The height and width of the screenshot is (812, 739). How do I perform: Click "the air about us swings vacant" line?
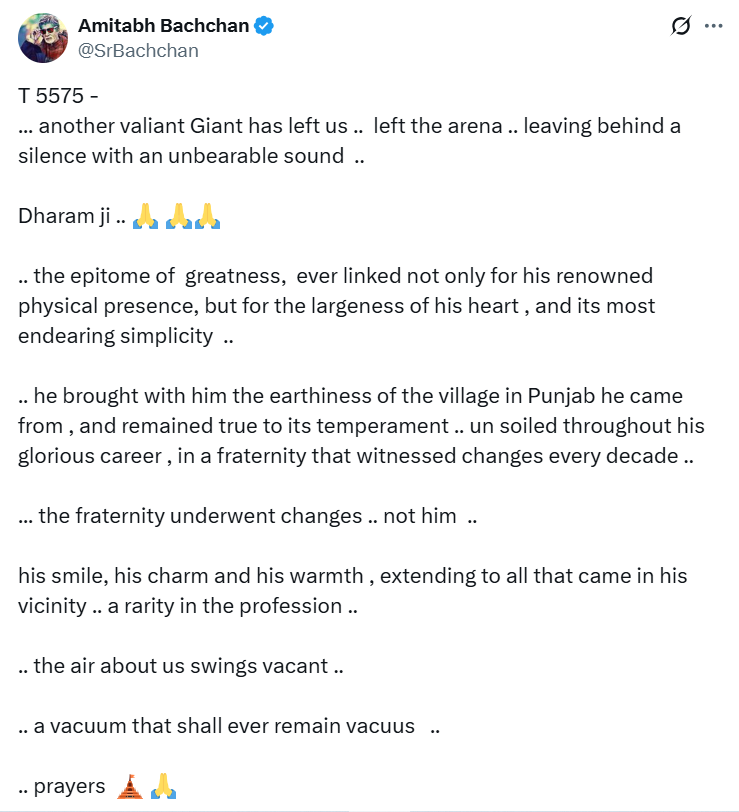coord(180,666)
